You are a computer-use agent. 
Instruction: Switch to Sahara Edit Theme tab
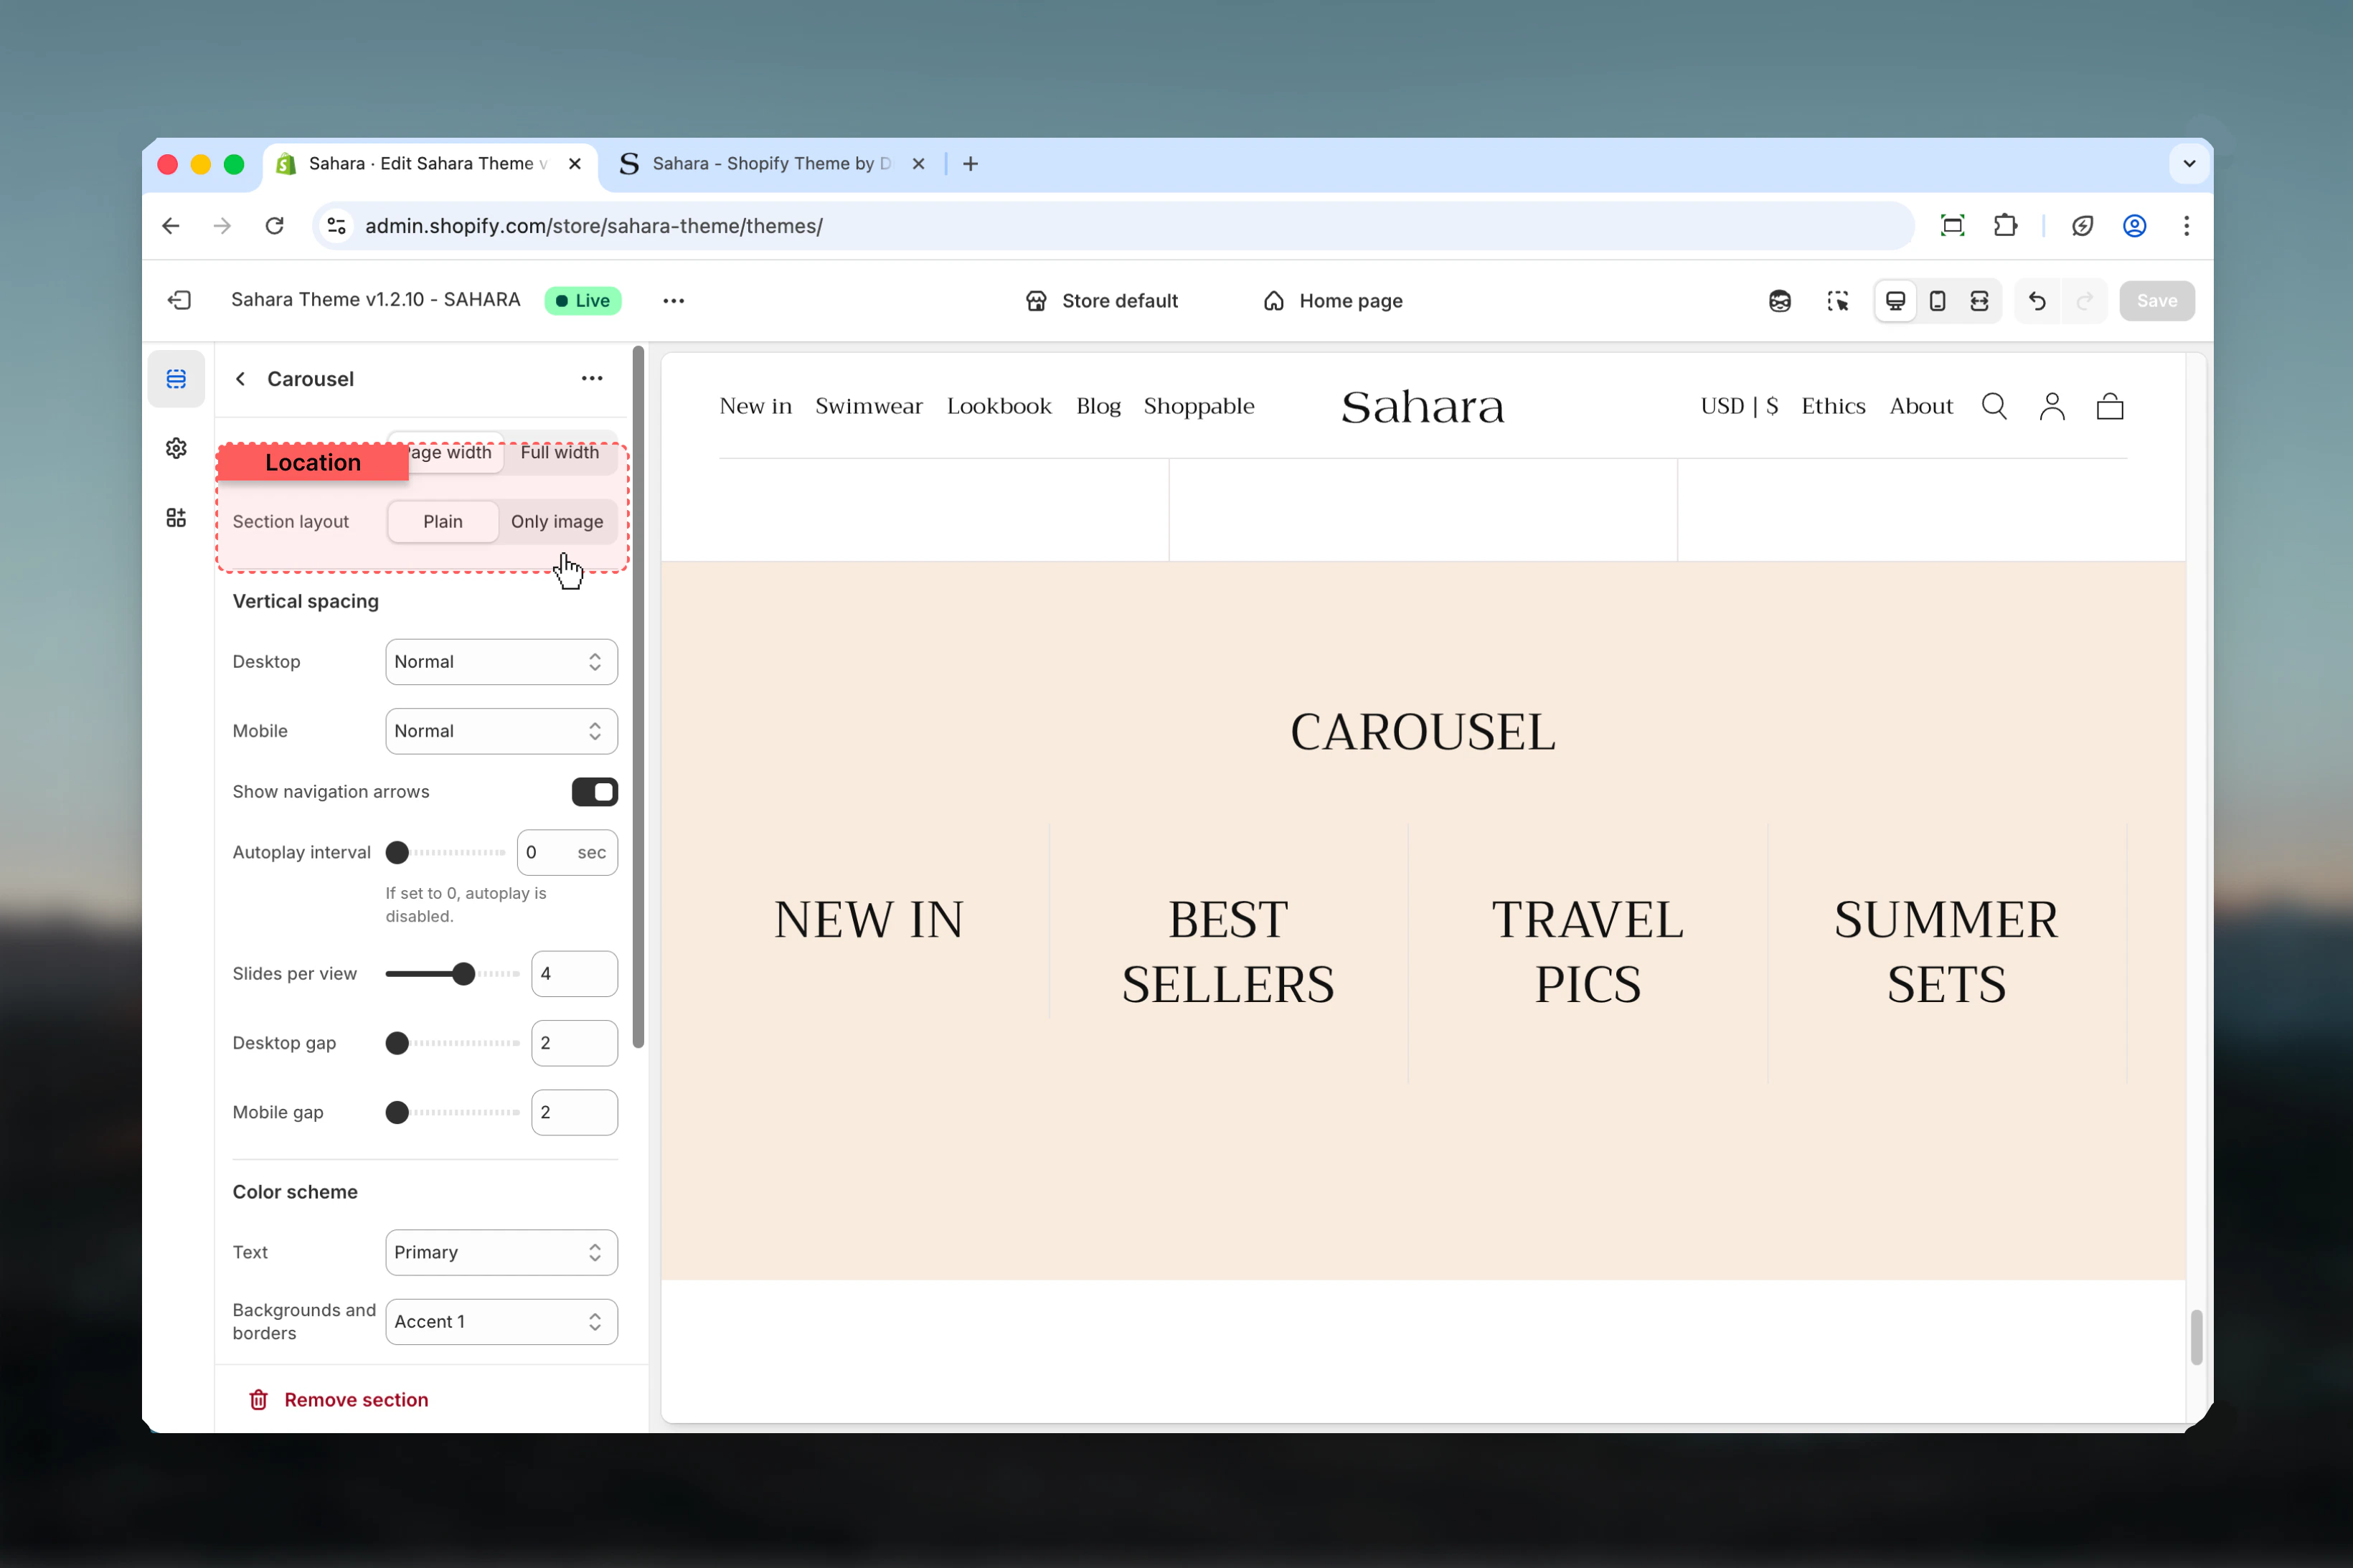point(430,164)
